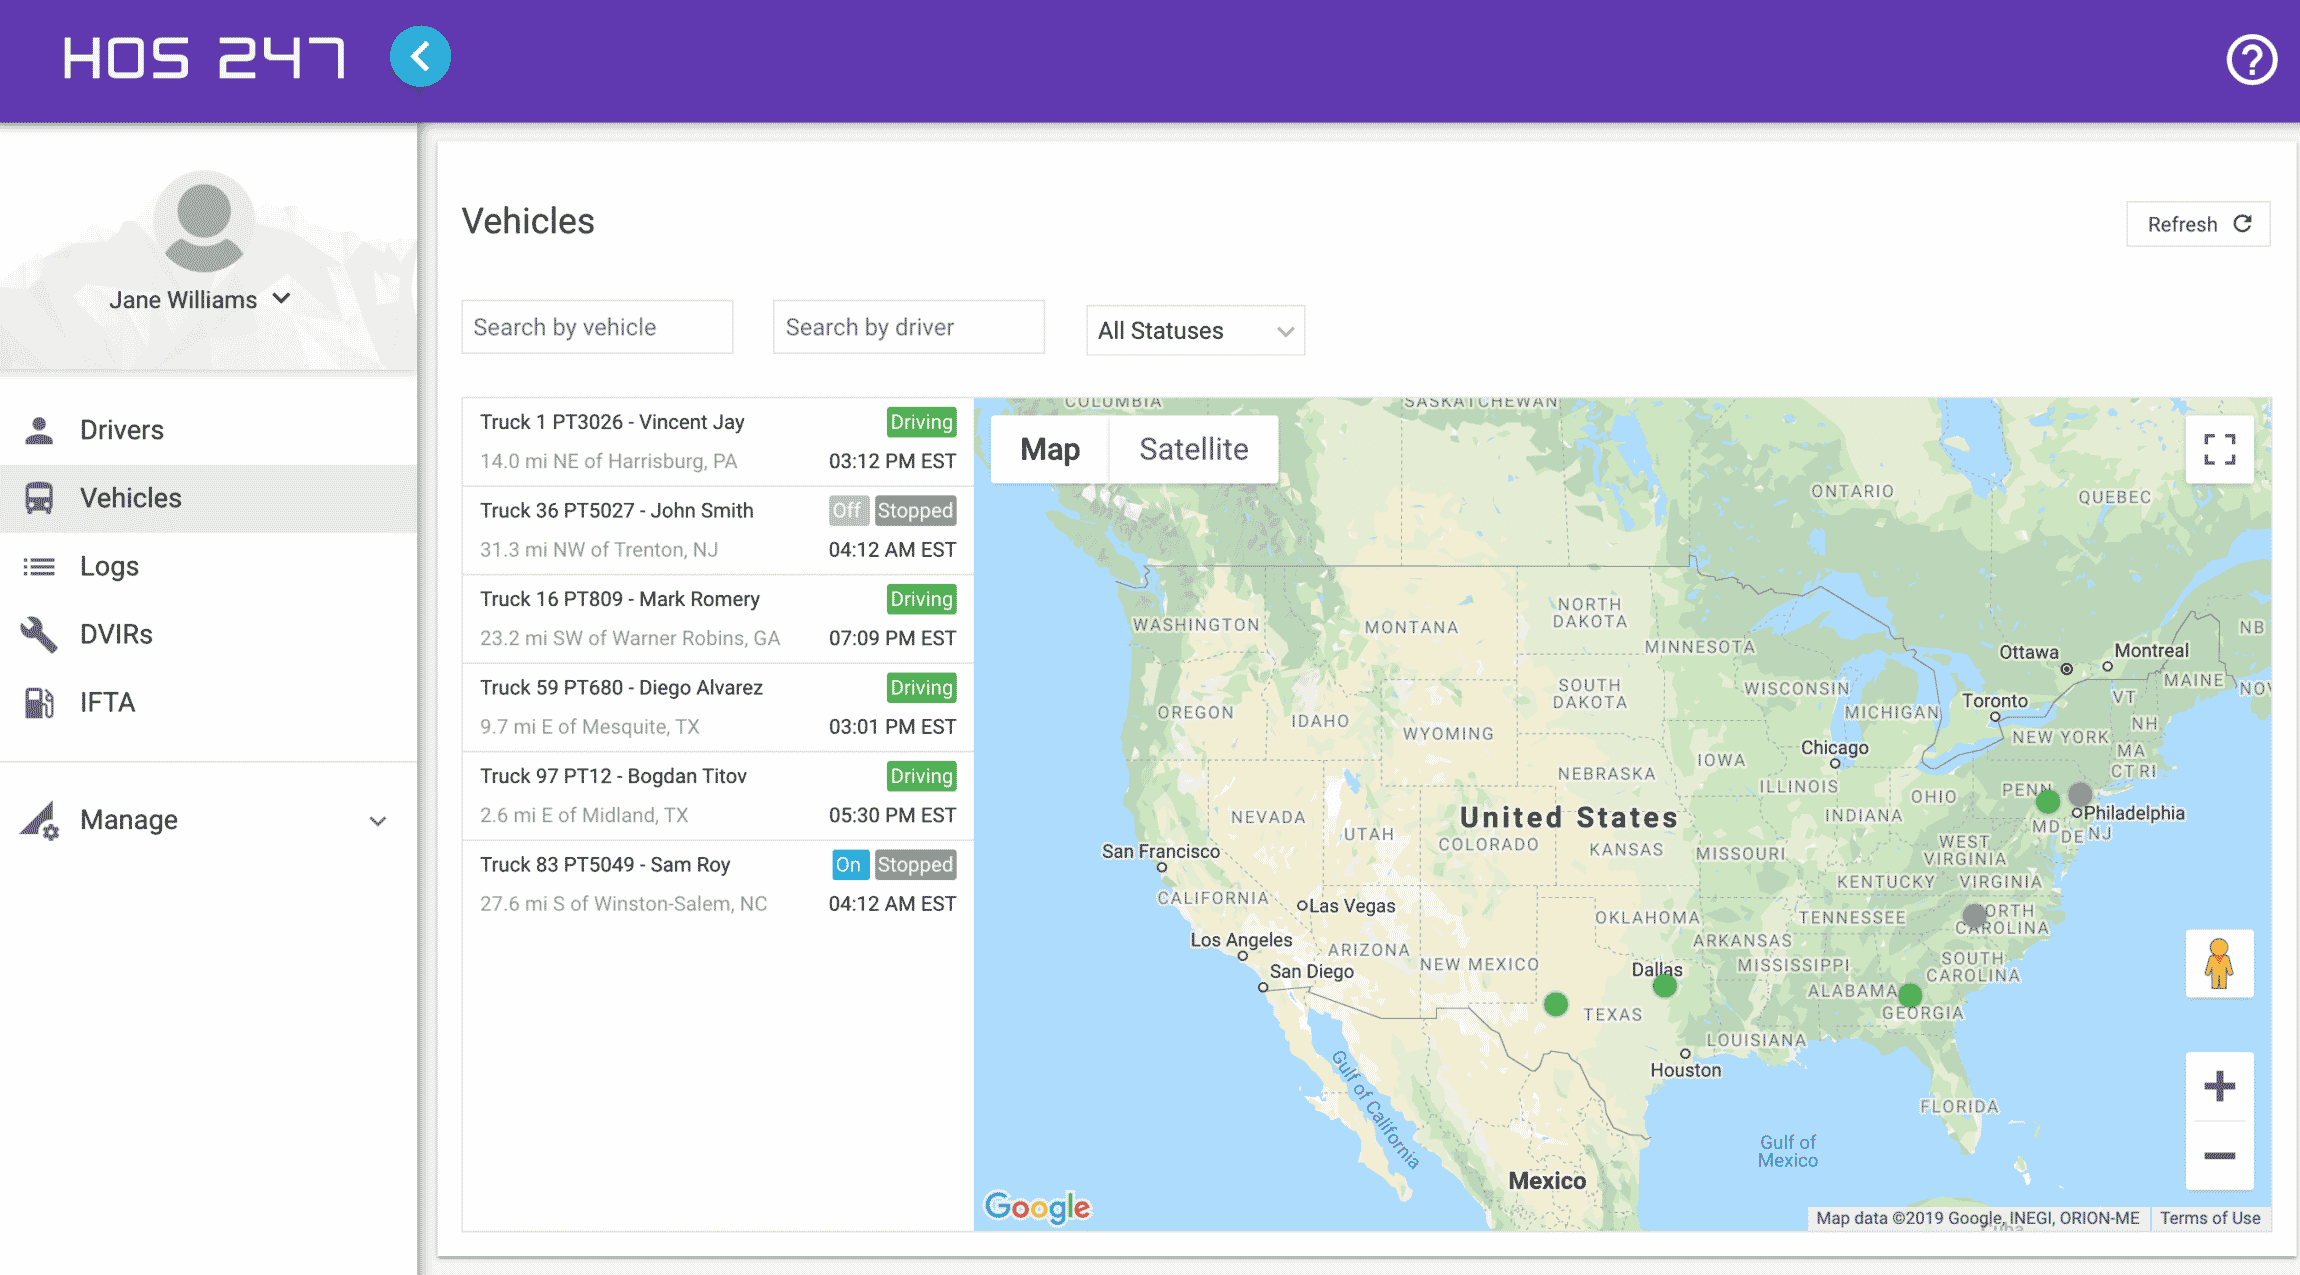Click Search by driver input field
Screen dimensions: 2300x1275
[x=909, y=325]
